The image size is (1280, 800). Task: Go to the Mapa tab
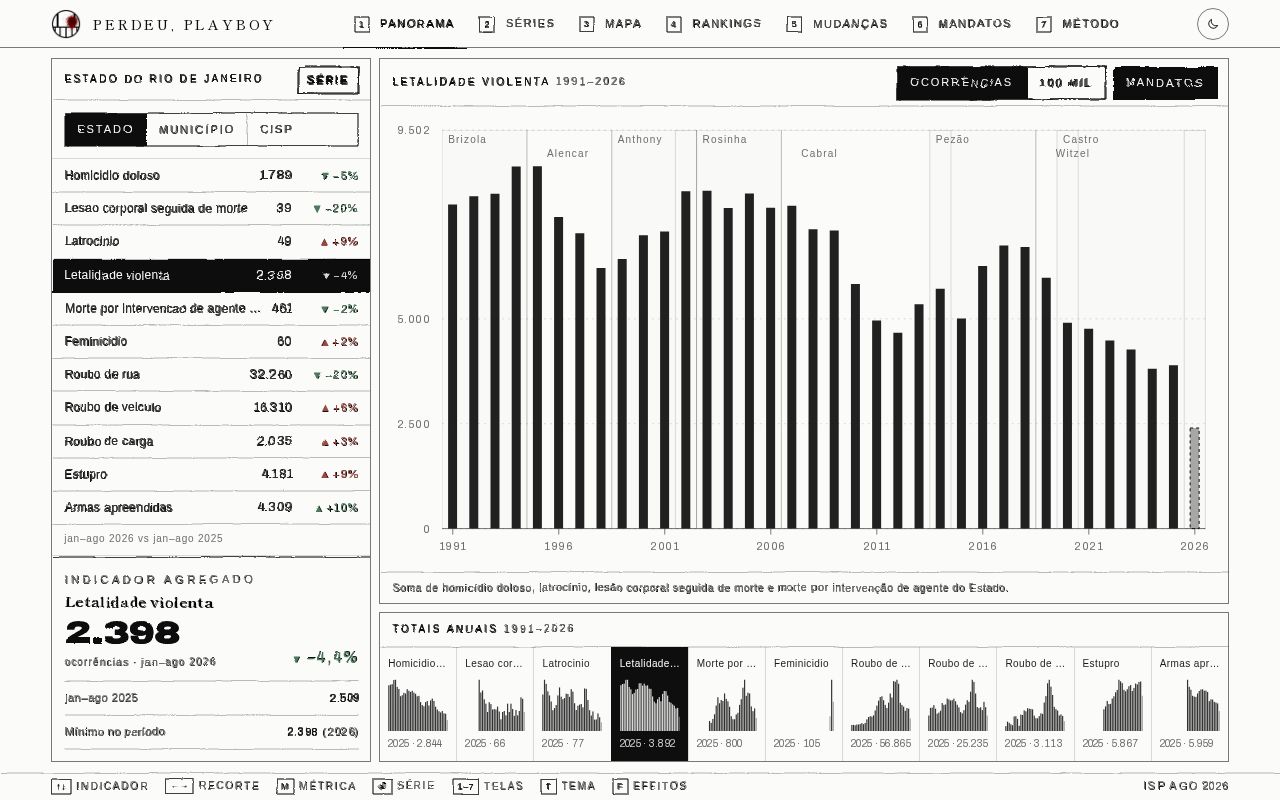click(x=610, y=24)
